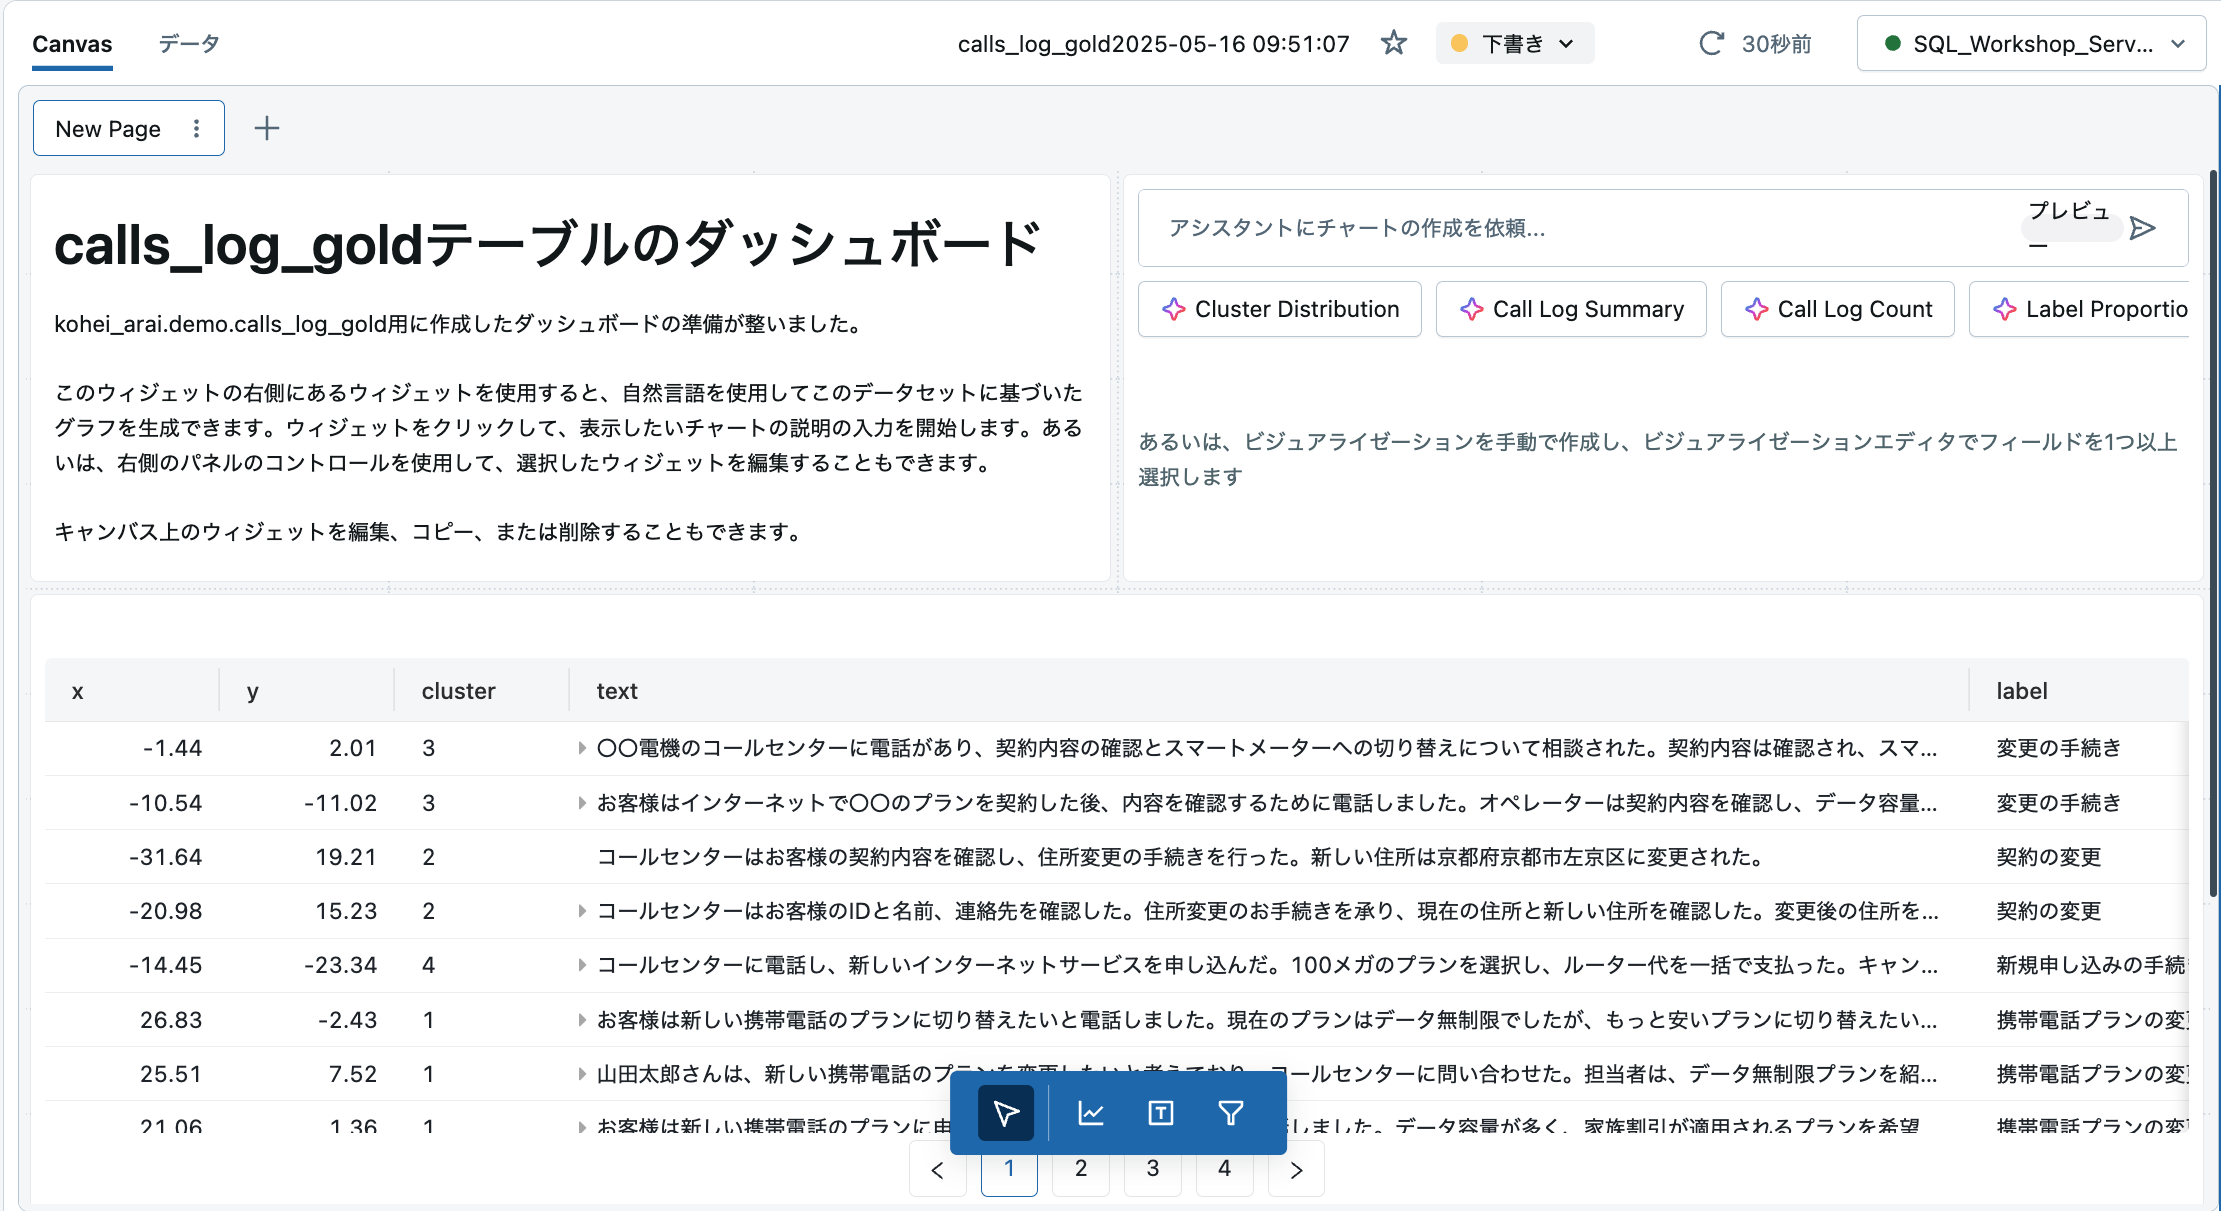
Task: Expand the text in the -14.45 row
Action: click(x=582, y=965)
